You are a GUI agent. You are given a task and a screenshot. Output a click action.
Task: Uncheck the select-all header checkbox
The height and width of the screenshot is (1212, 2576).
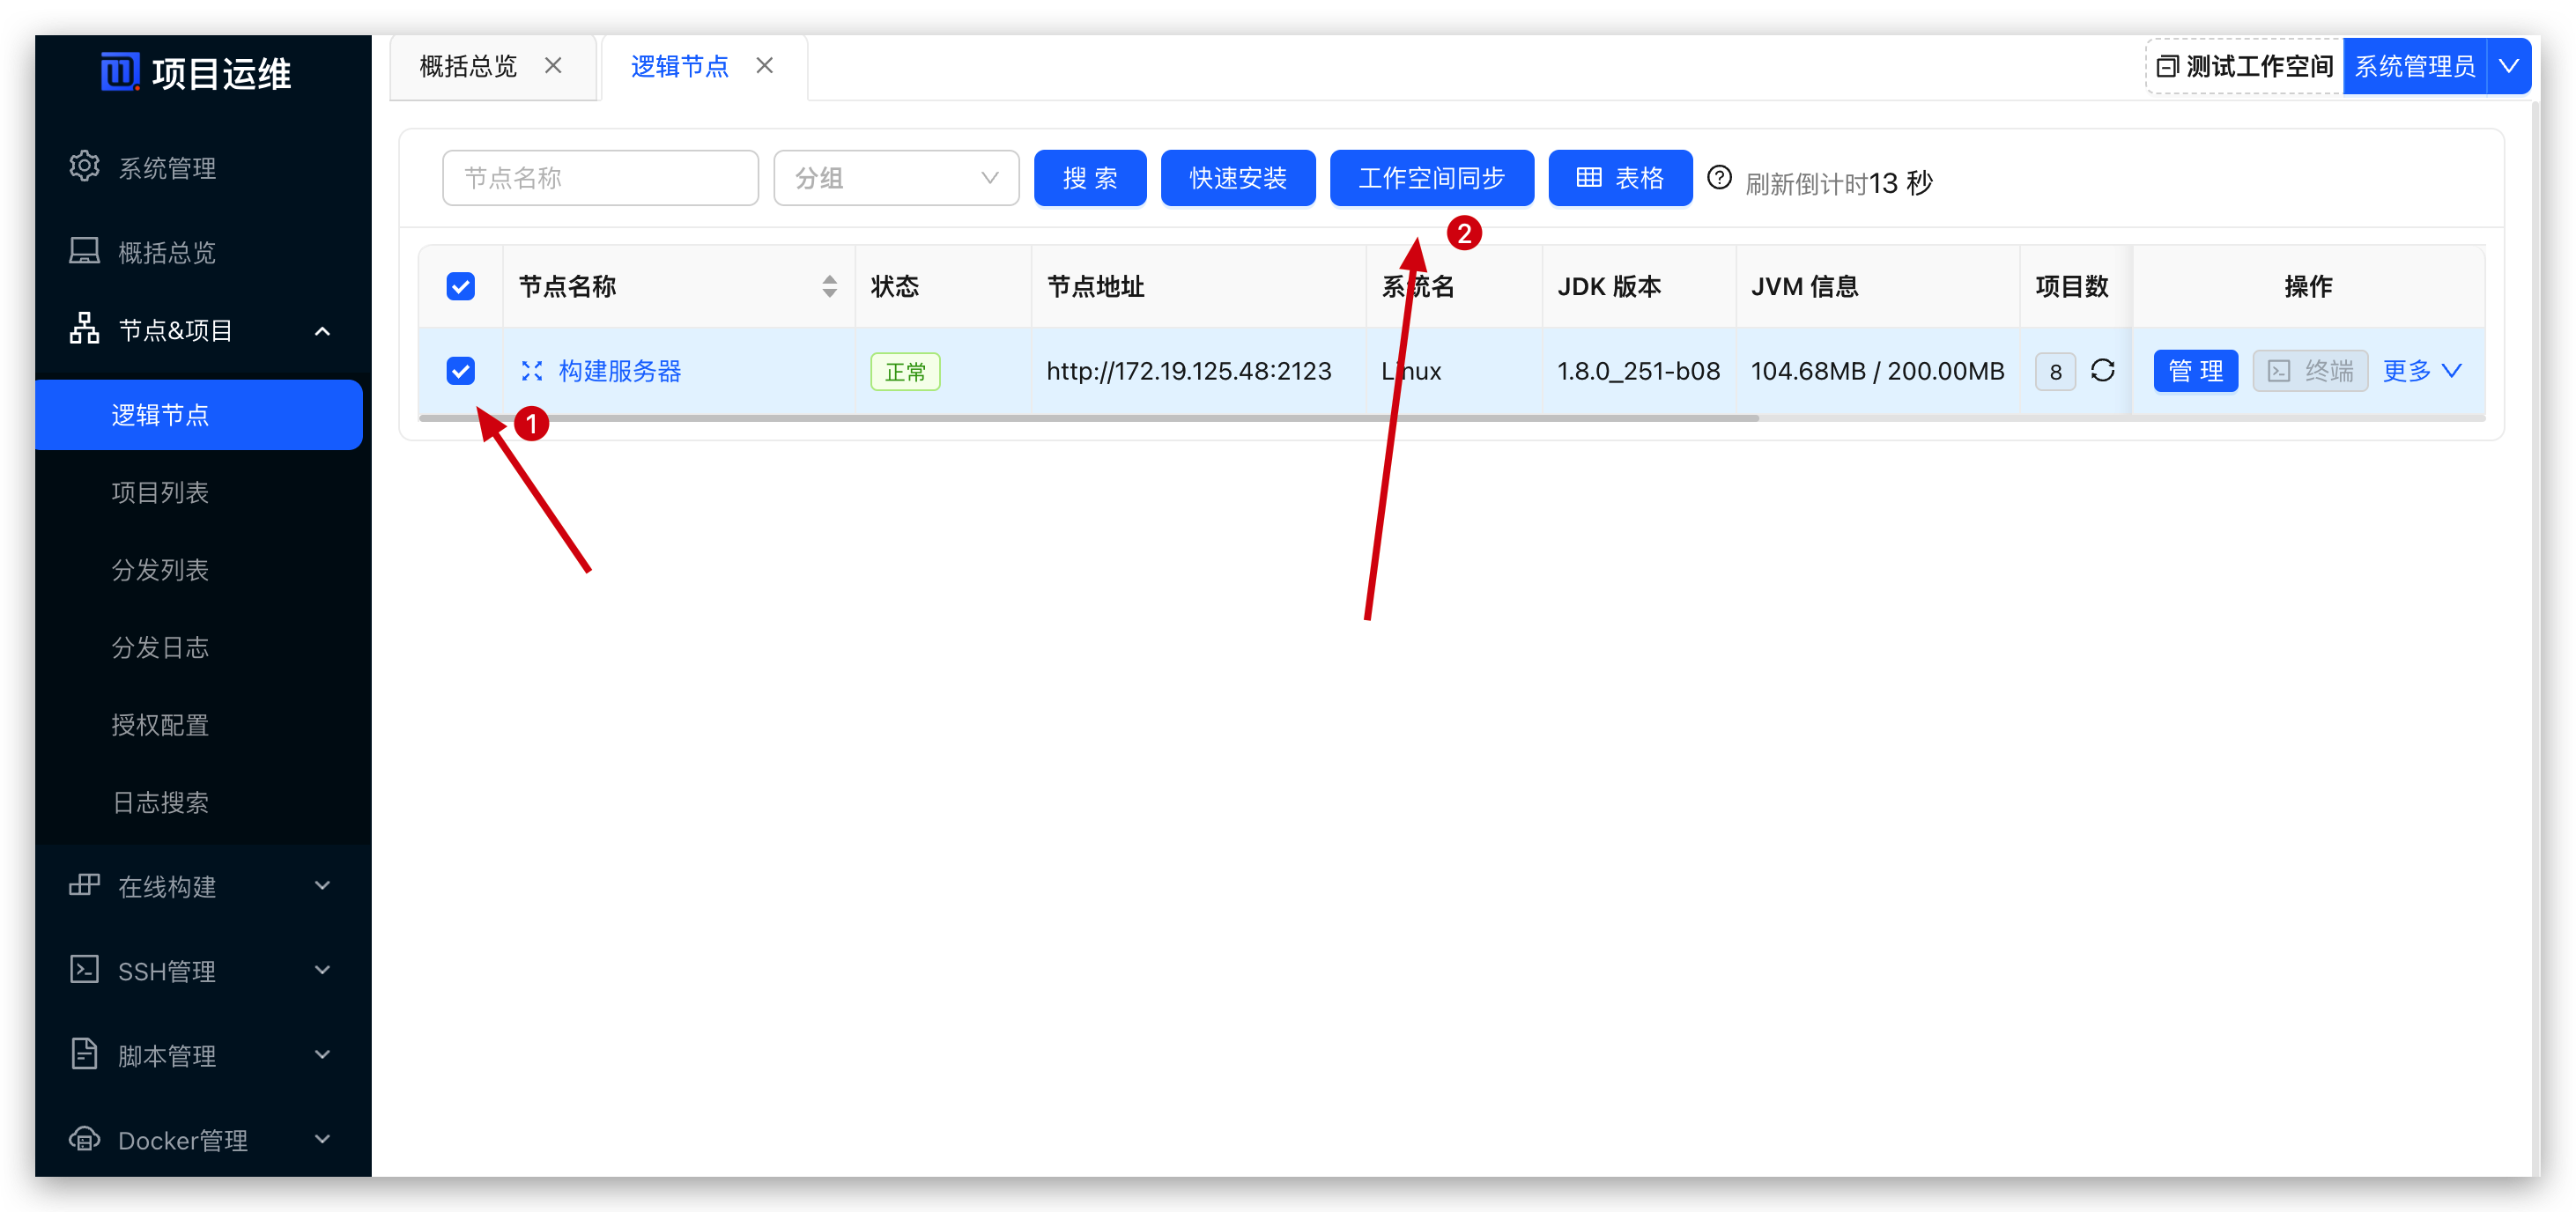[460, 287]
